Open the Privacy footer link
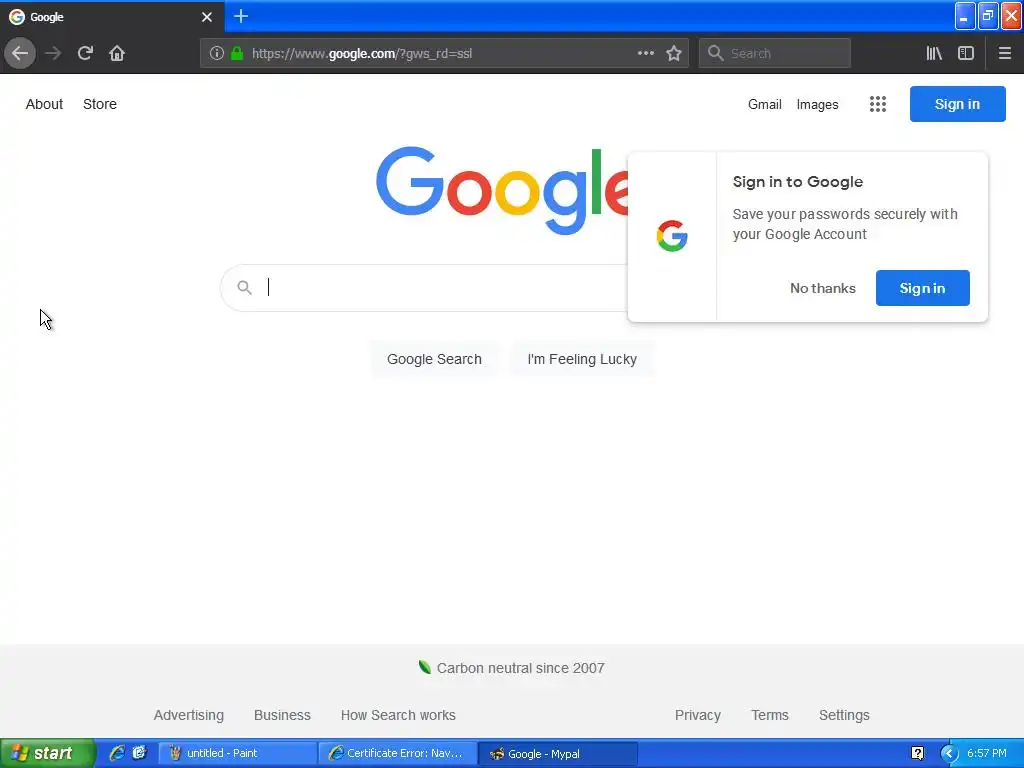The height and width of the screenshot is (768, 1024). coord(697,715)
